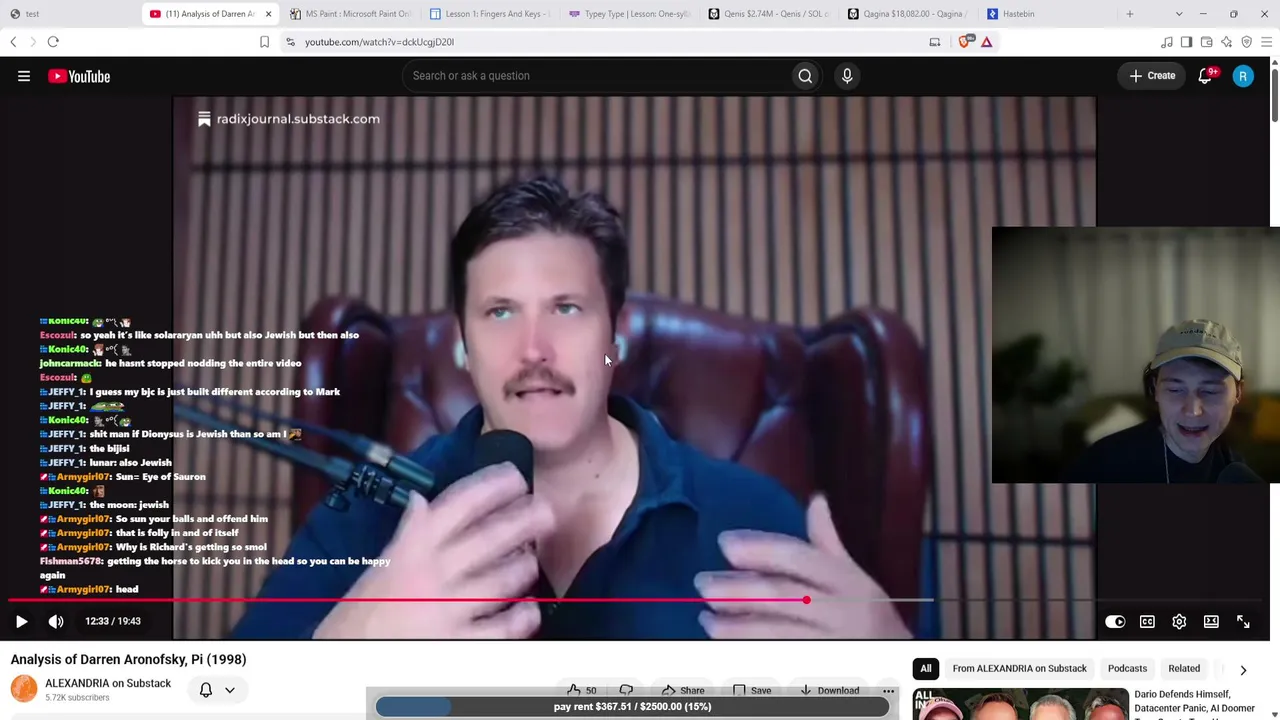Open the player settings gear
The height and width of the screenshot is (720, 1280).
(x=1179, y=622)
